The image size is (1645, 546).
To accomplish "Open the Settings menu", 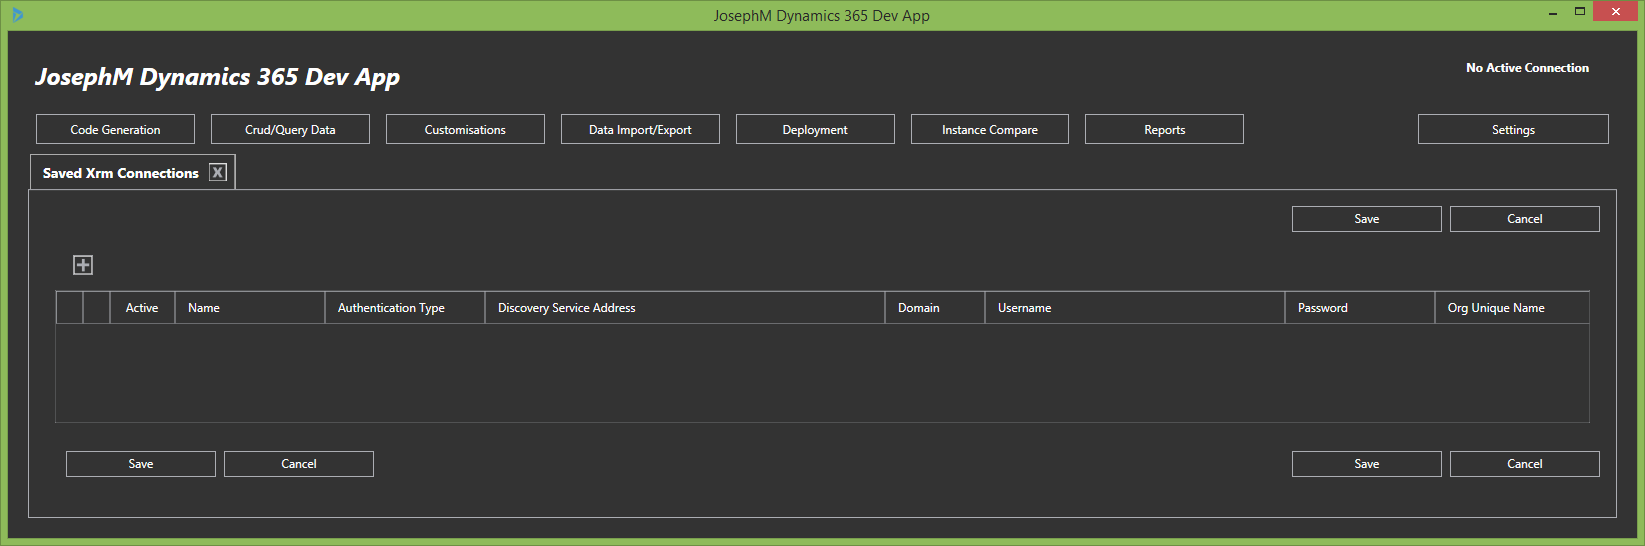I will coord(1513,129).
